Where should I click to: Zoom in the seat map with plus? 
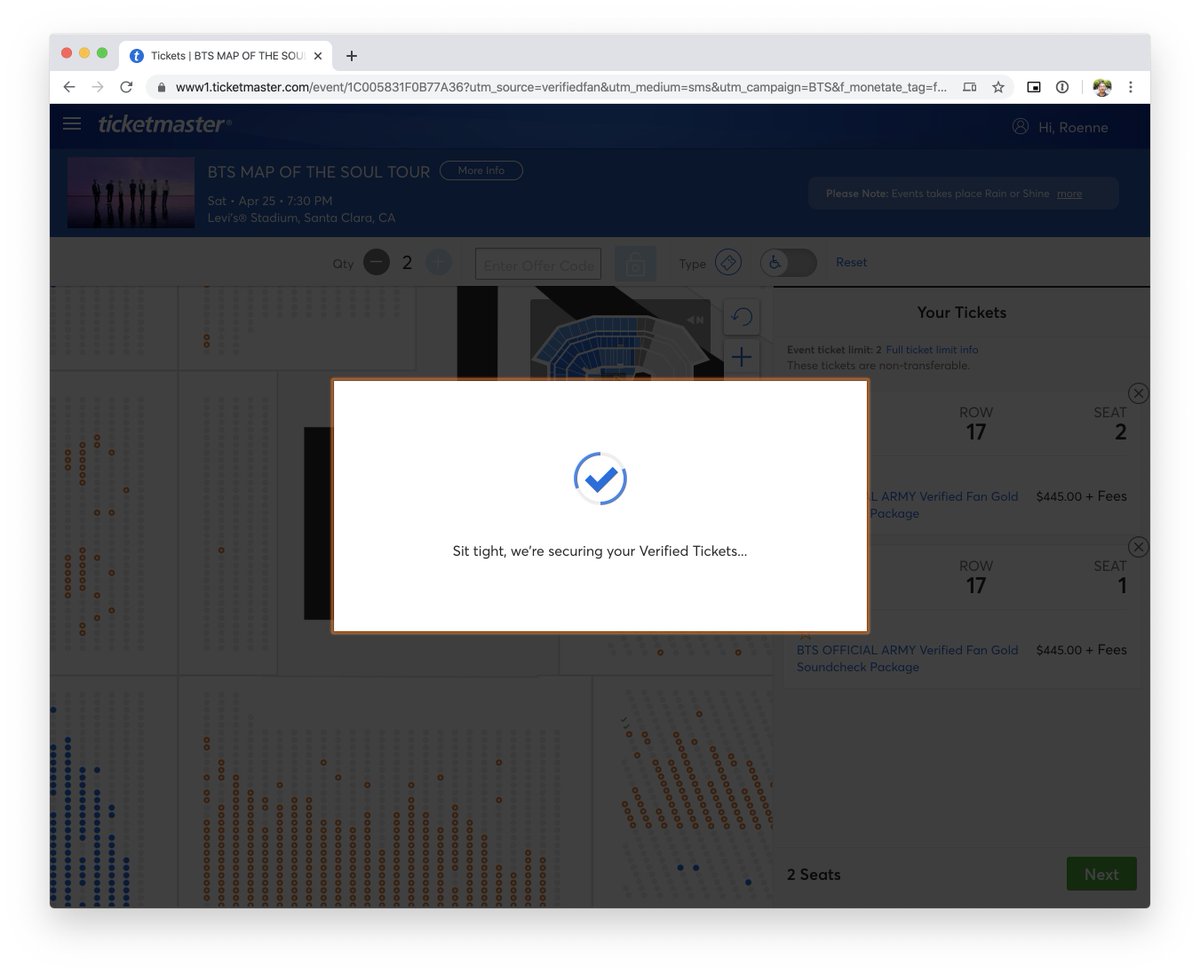click(742, 357)
